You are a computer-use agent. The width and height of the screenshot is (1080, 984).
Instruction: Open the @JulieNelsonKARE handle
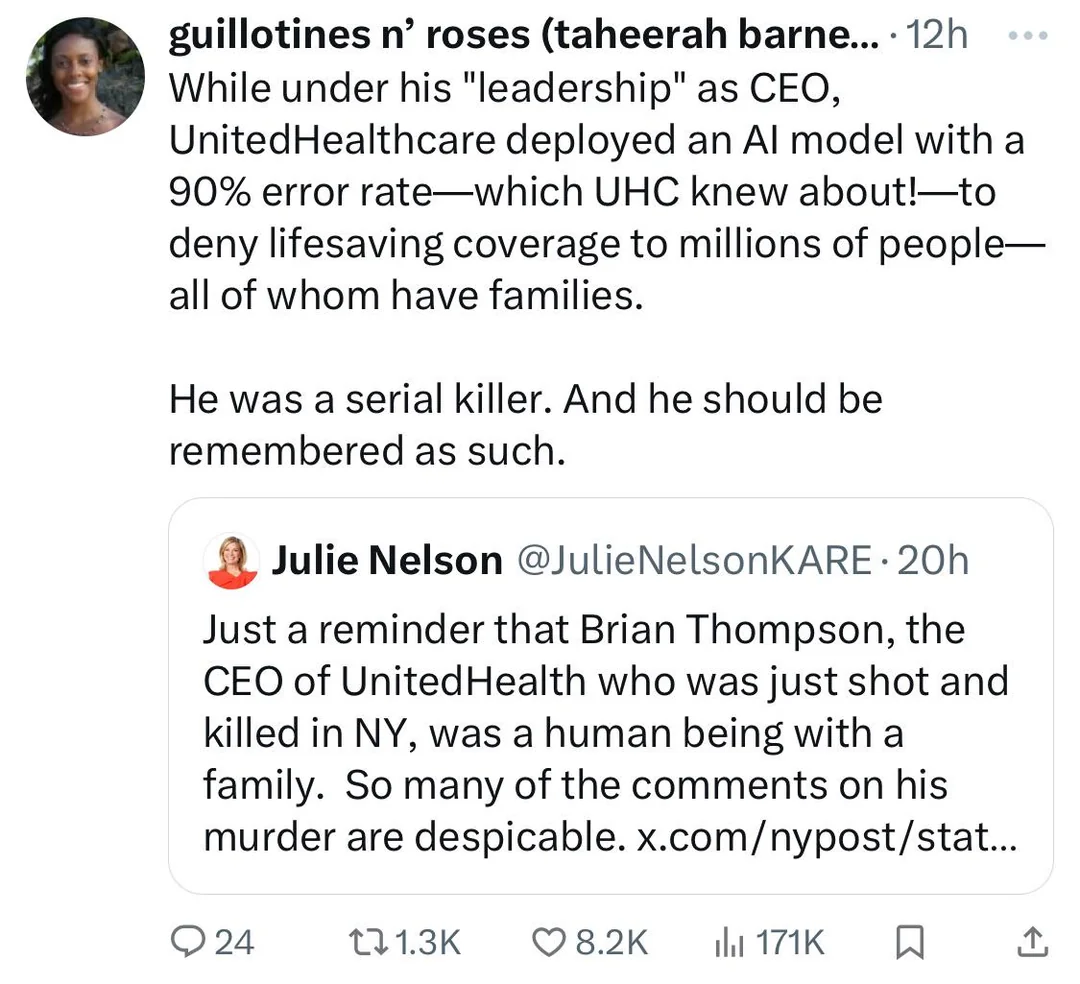[694, 560]
